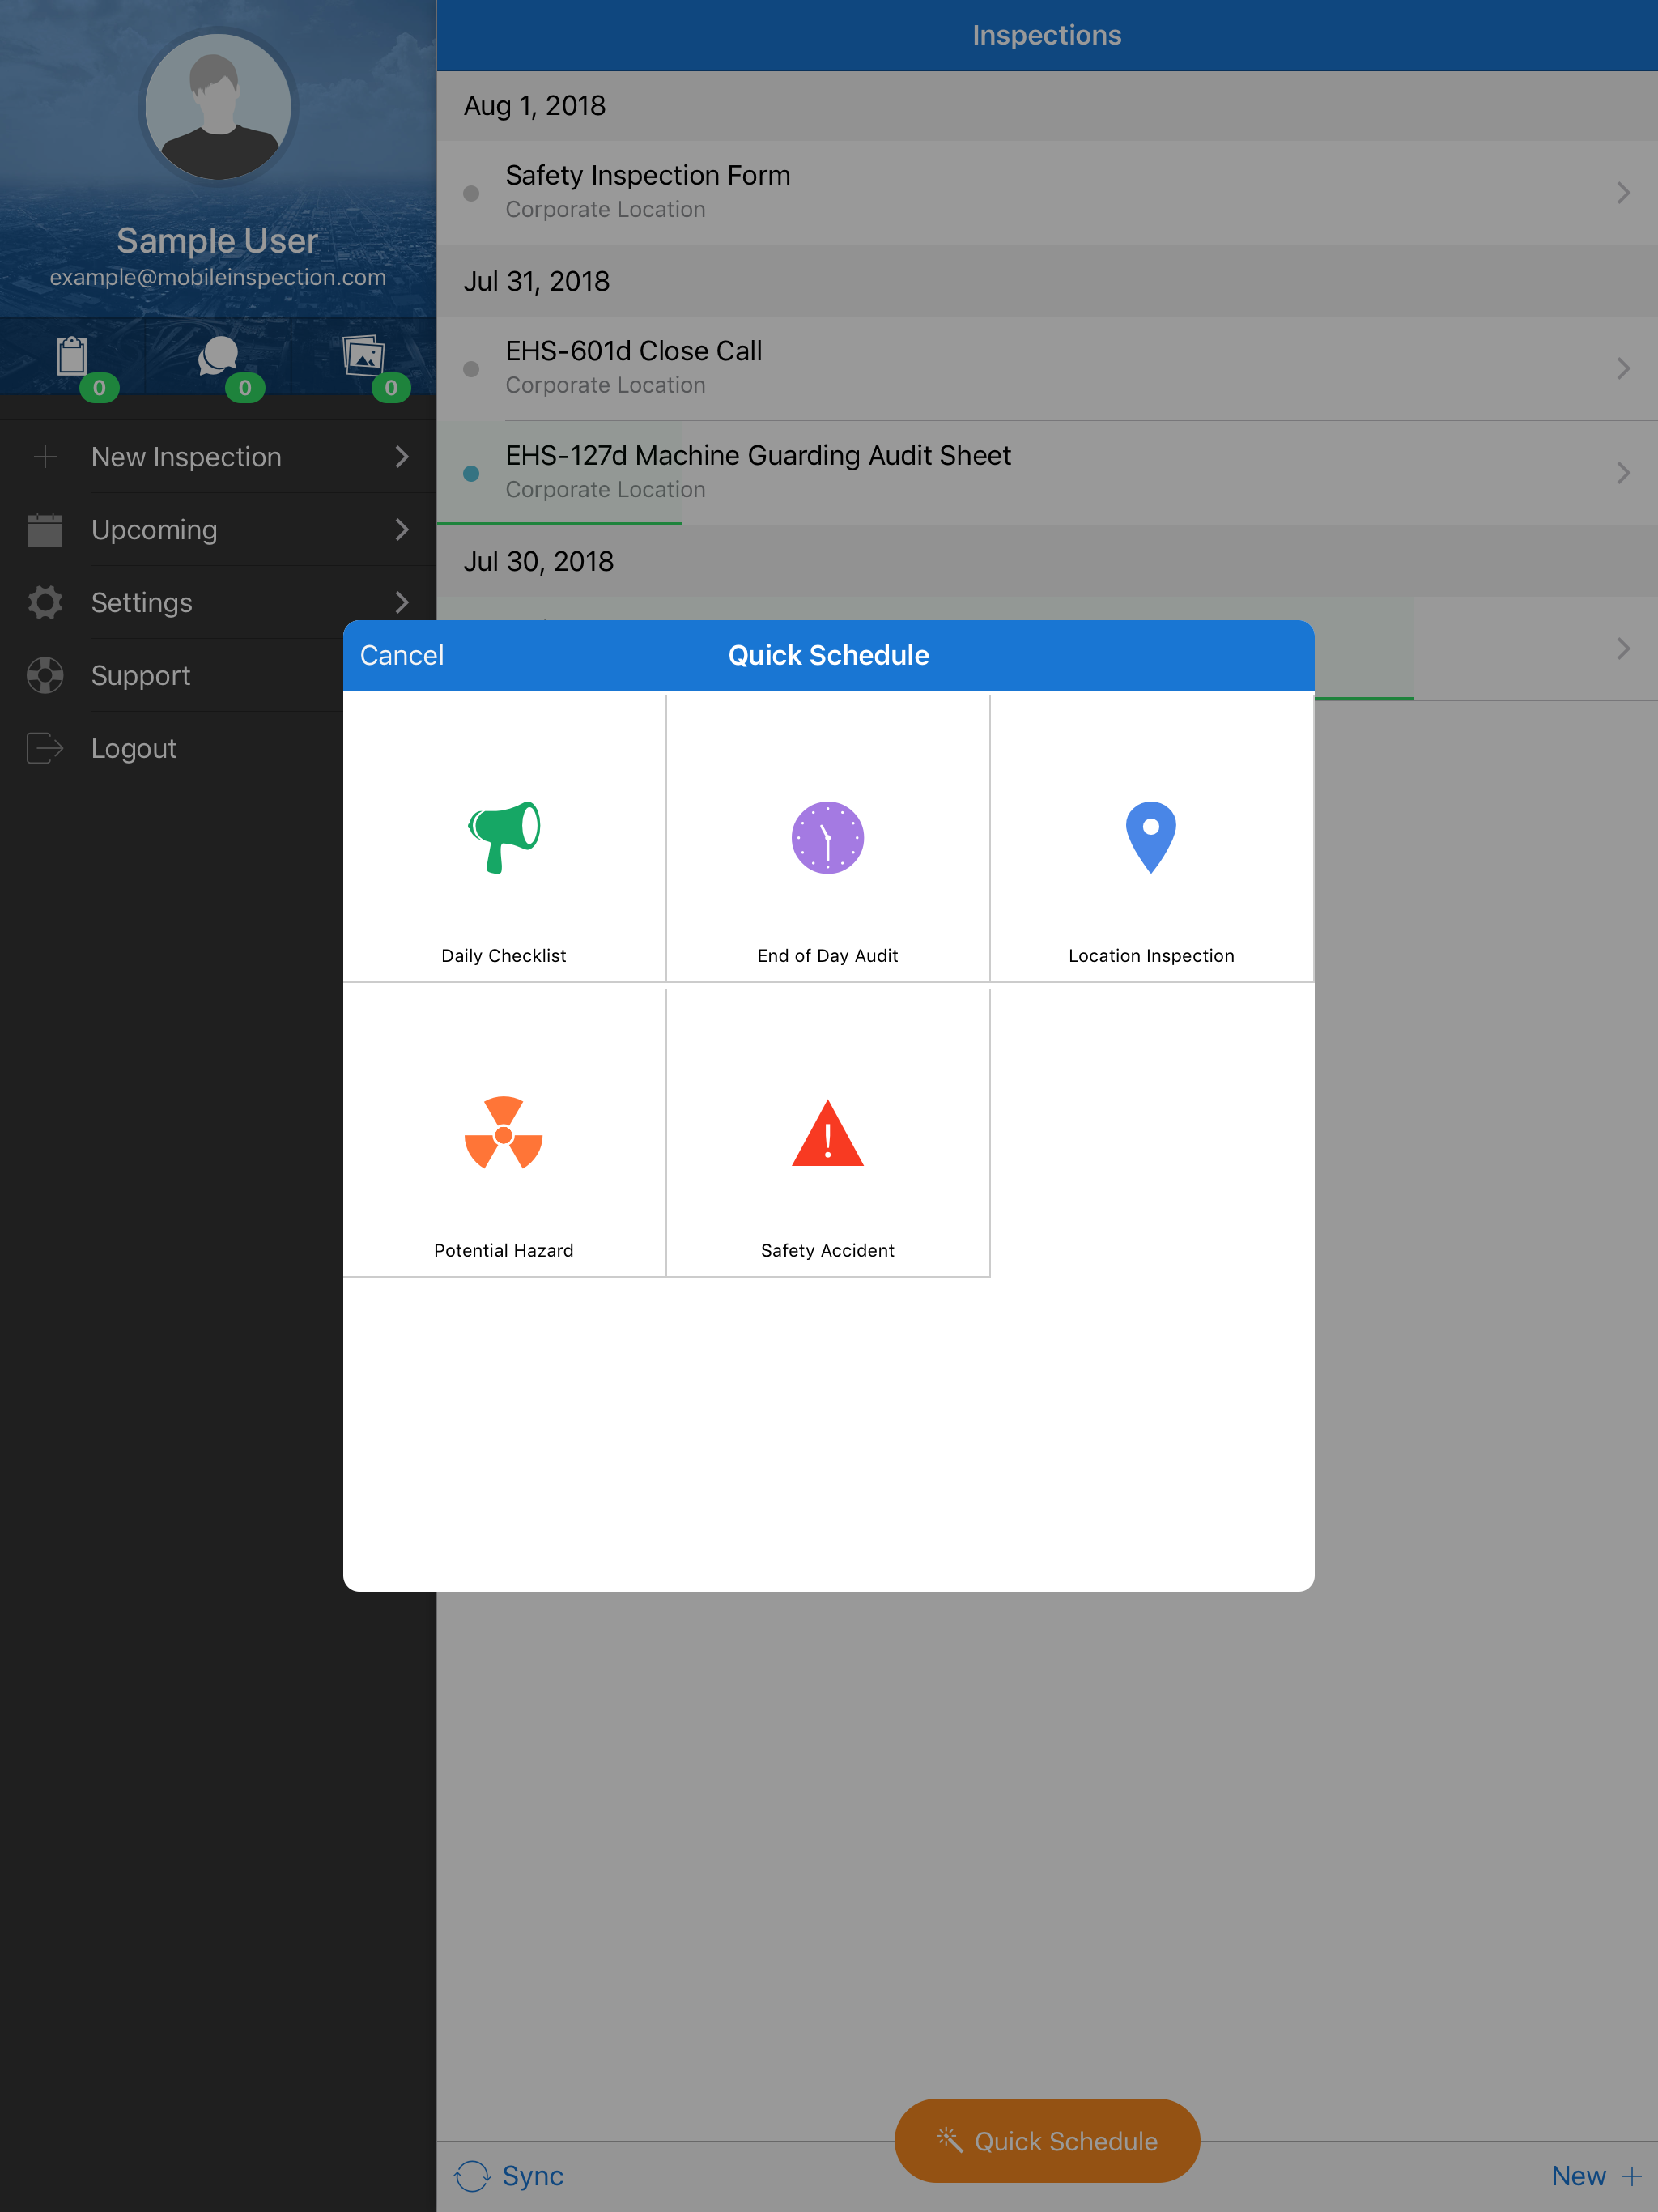Select the Potential Hazard radiation icon
The height and width of the screenshot is (2212, 1658).
pos(504,1133)
